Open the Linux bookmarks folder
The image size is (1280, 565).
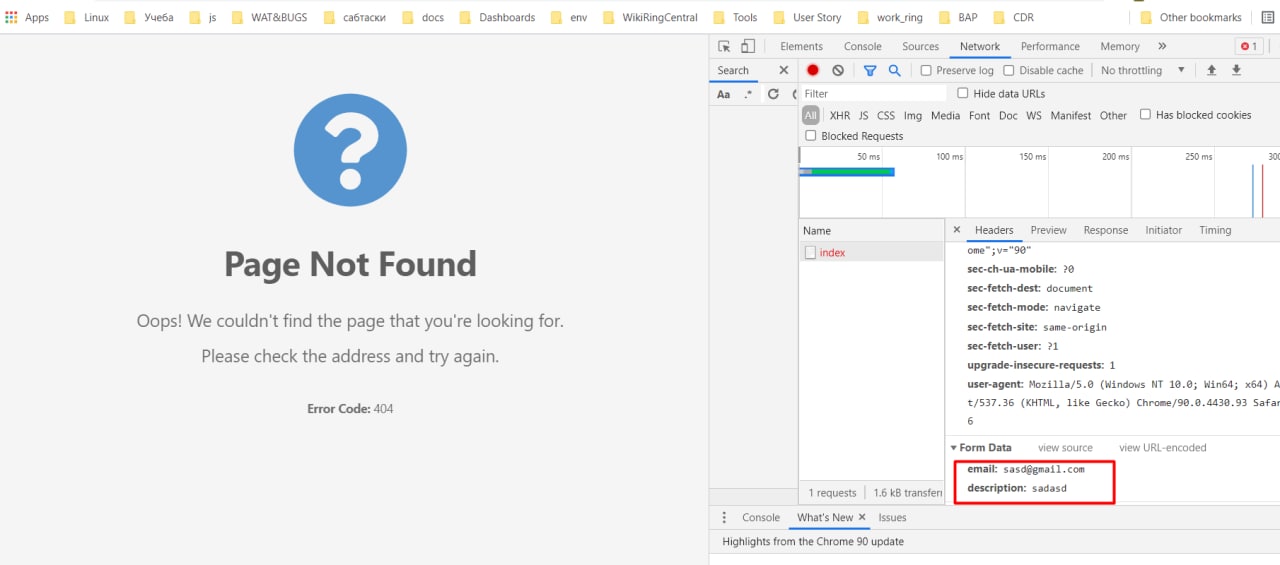(86, 17)
